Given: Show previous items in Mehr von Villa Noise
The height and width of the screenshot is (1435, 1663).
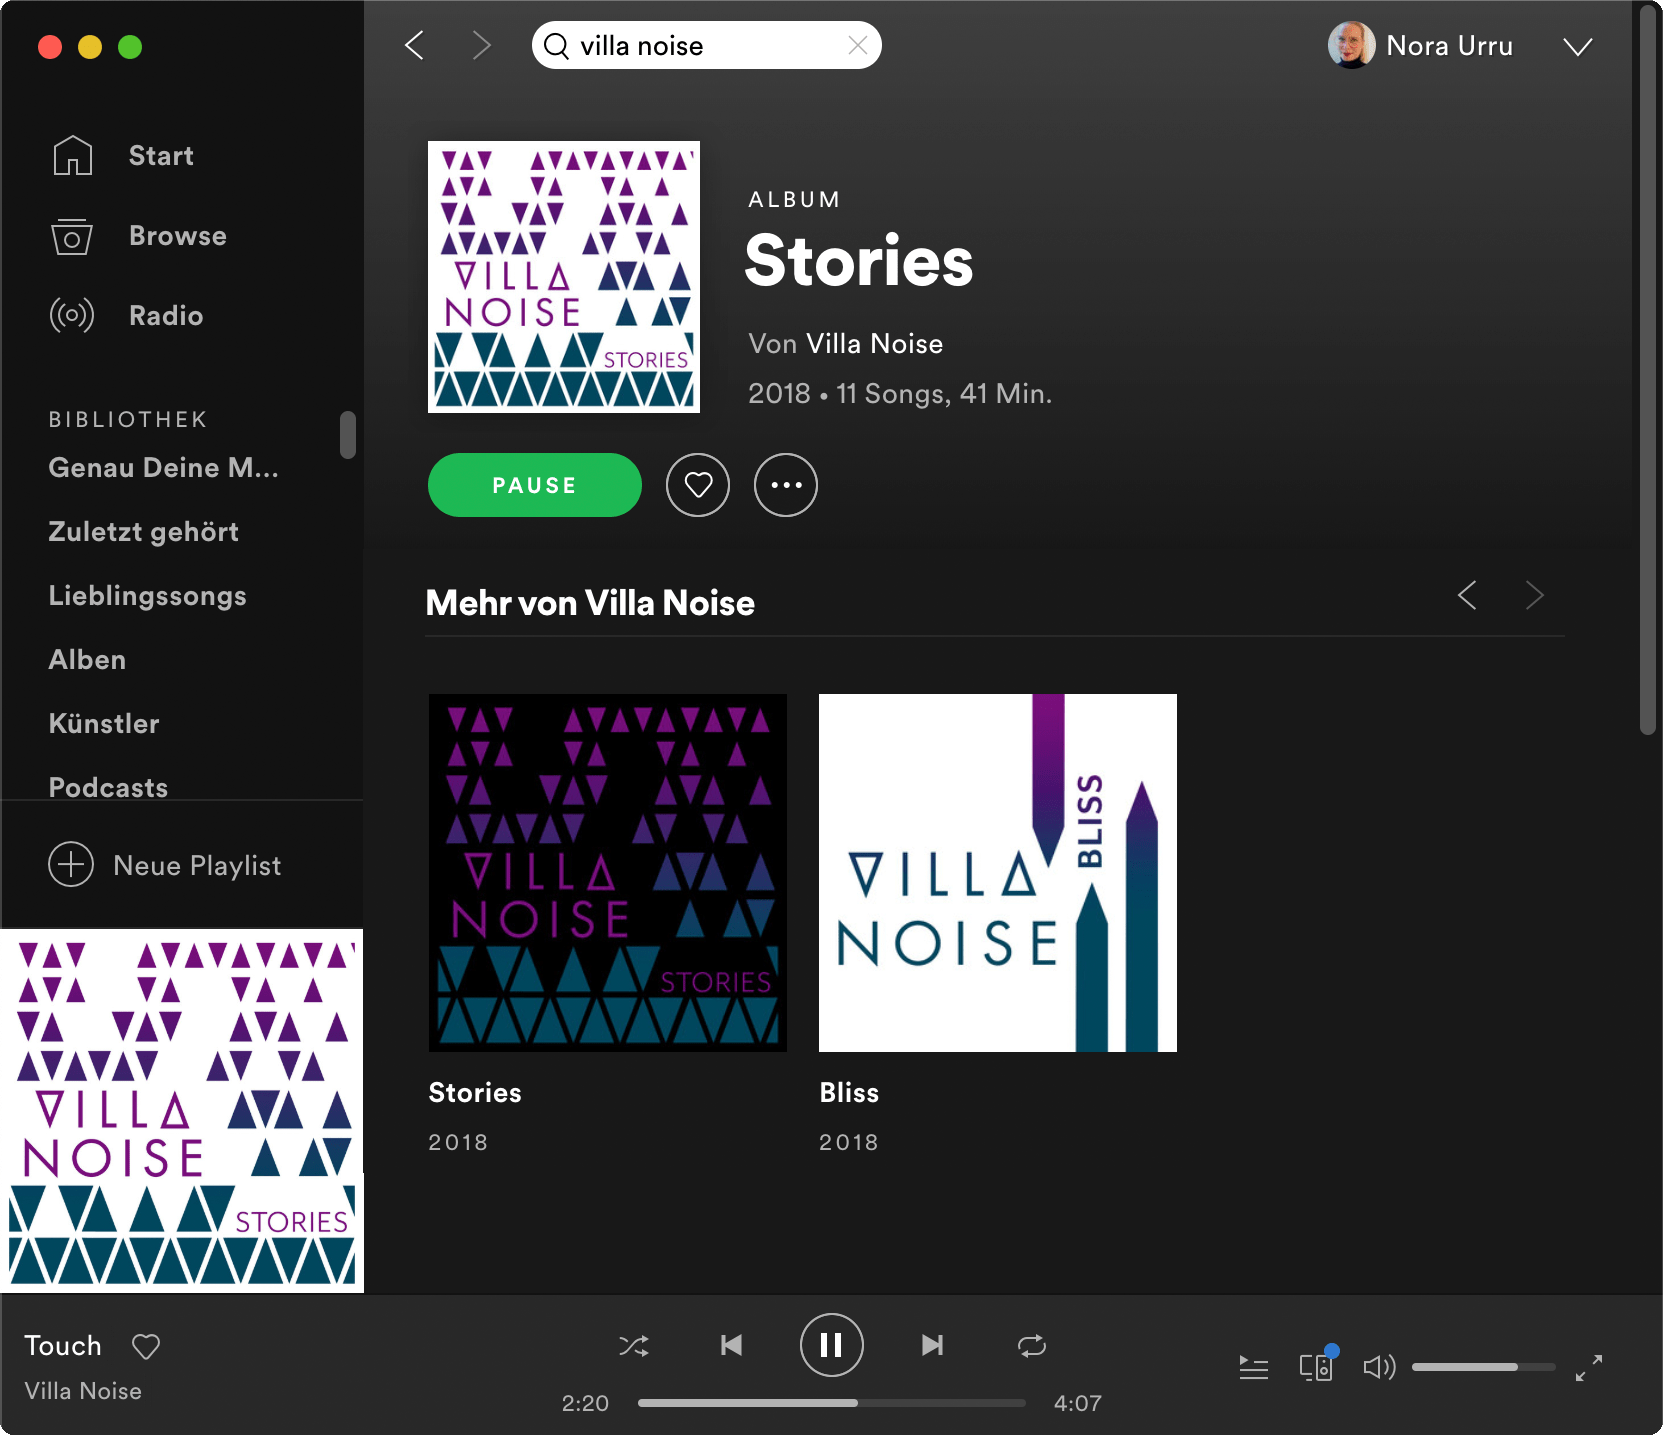Looking at the screenshot, I should [1467, 595].
